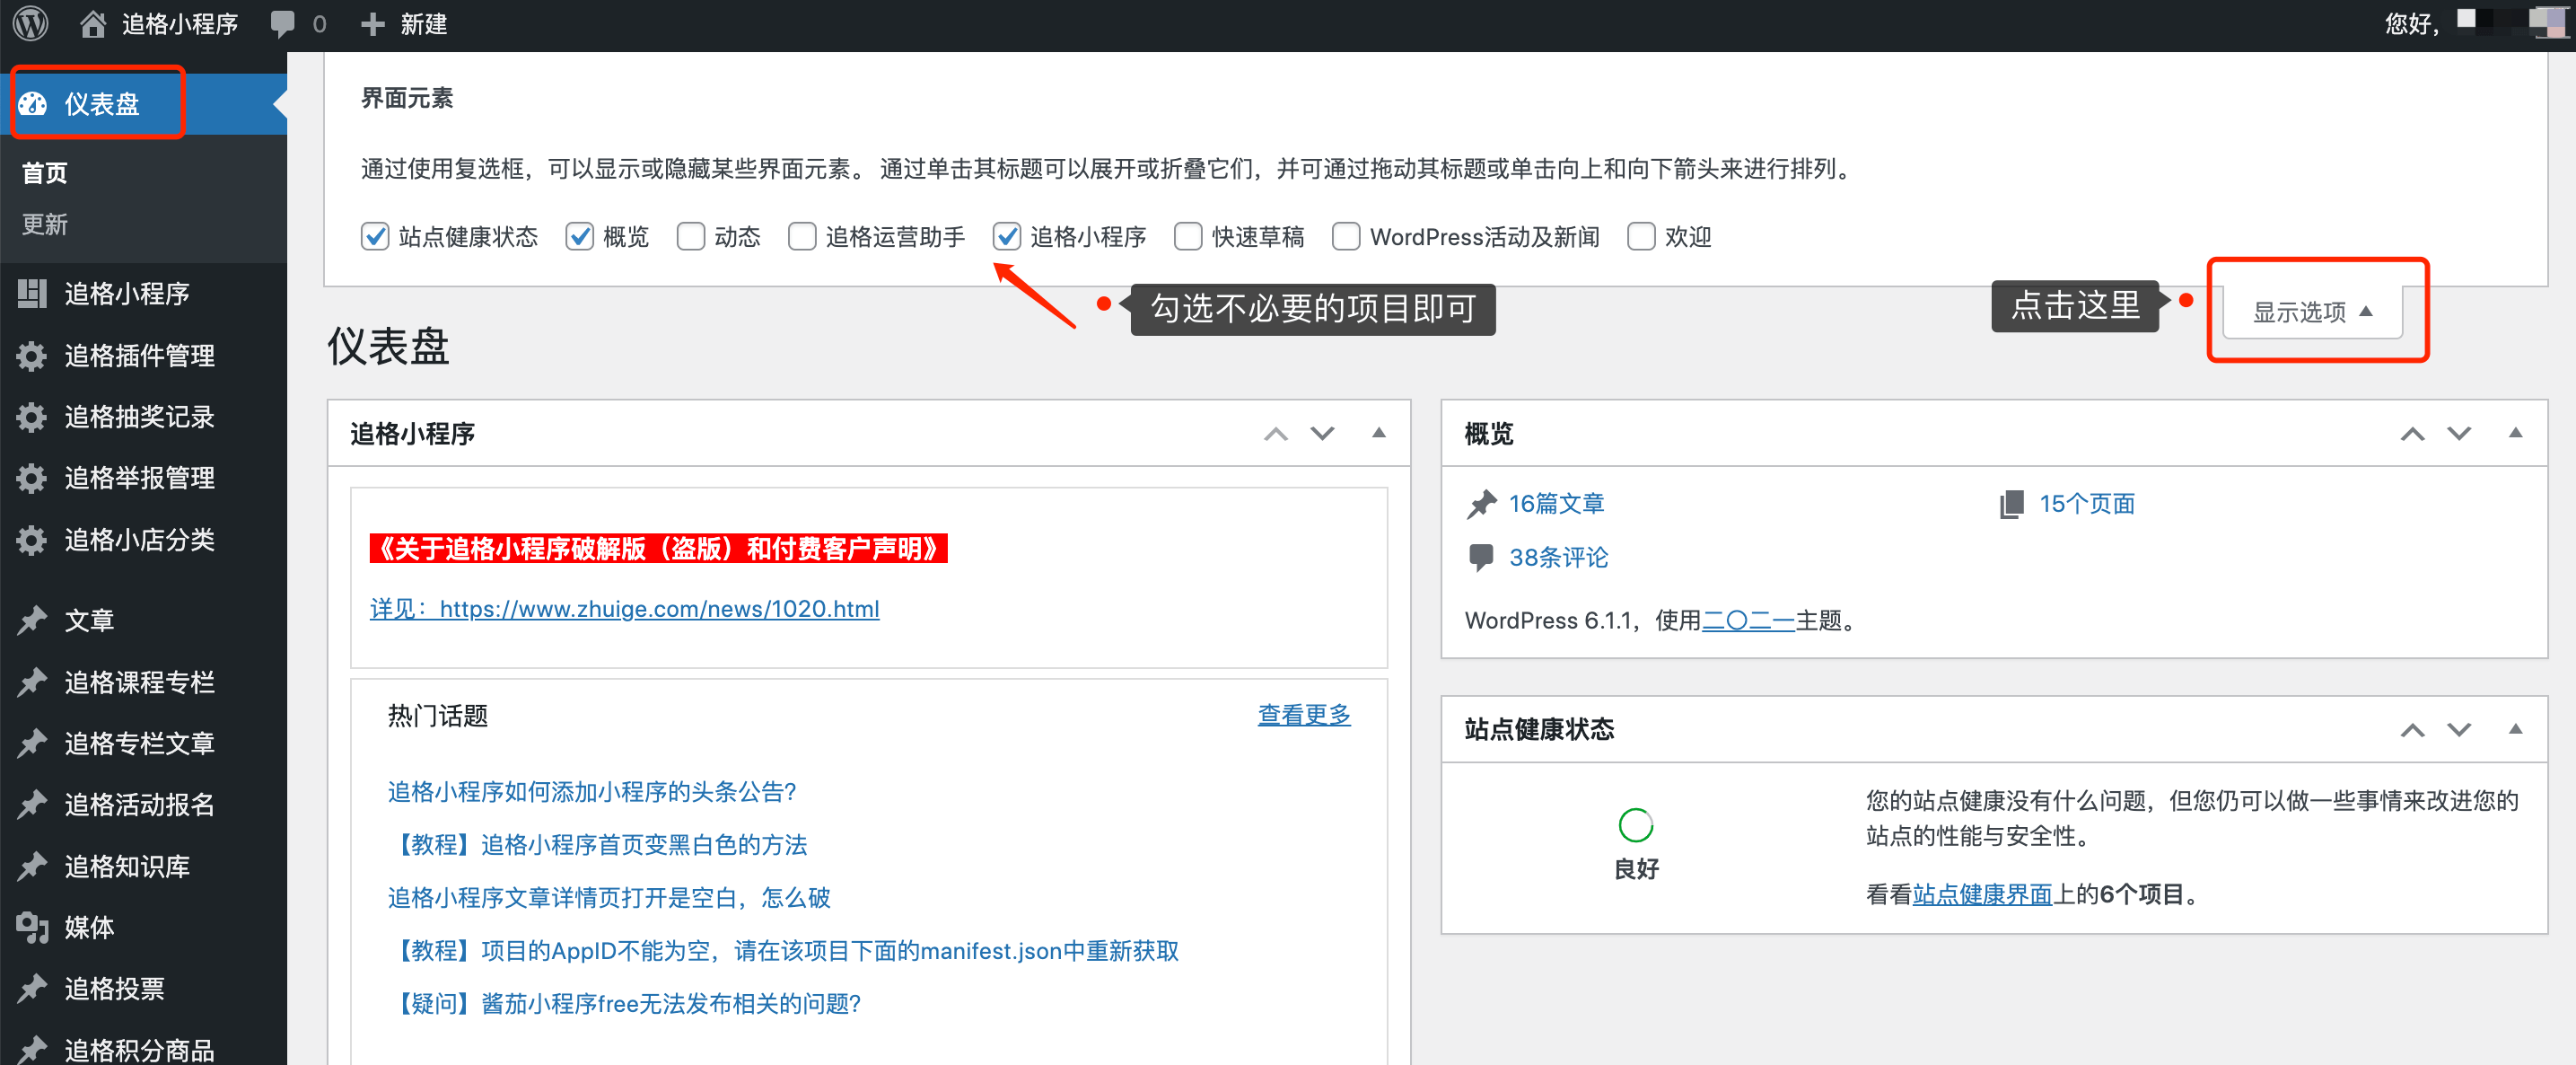Open the 更新 submenu item
The width and height of the screenshot is (2576, 1065).
click(x=45, y=225)
